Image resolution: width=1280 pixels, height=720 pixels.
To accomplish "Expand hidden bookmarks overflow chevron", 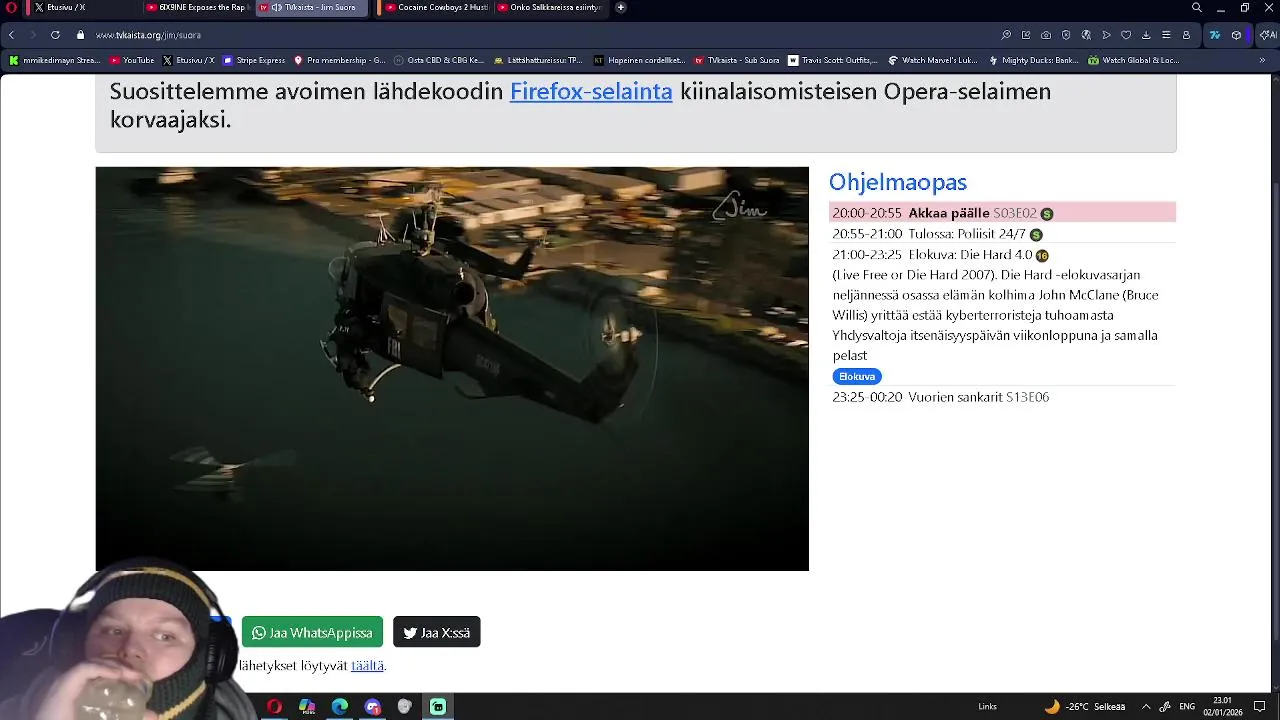I will (1262, 60).
